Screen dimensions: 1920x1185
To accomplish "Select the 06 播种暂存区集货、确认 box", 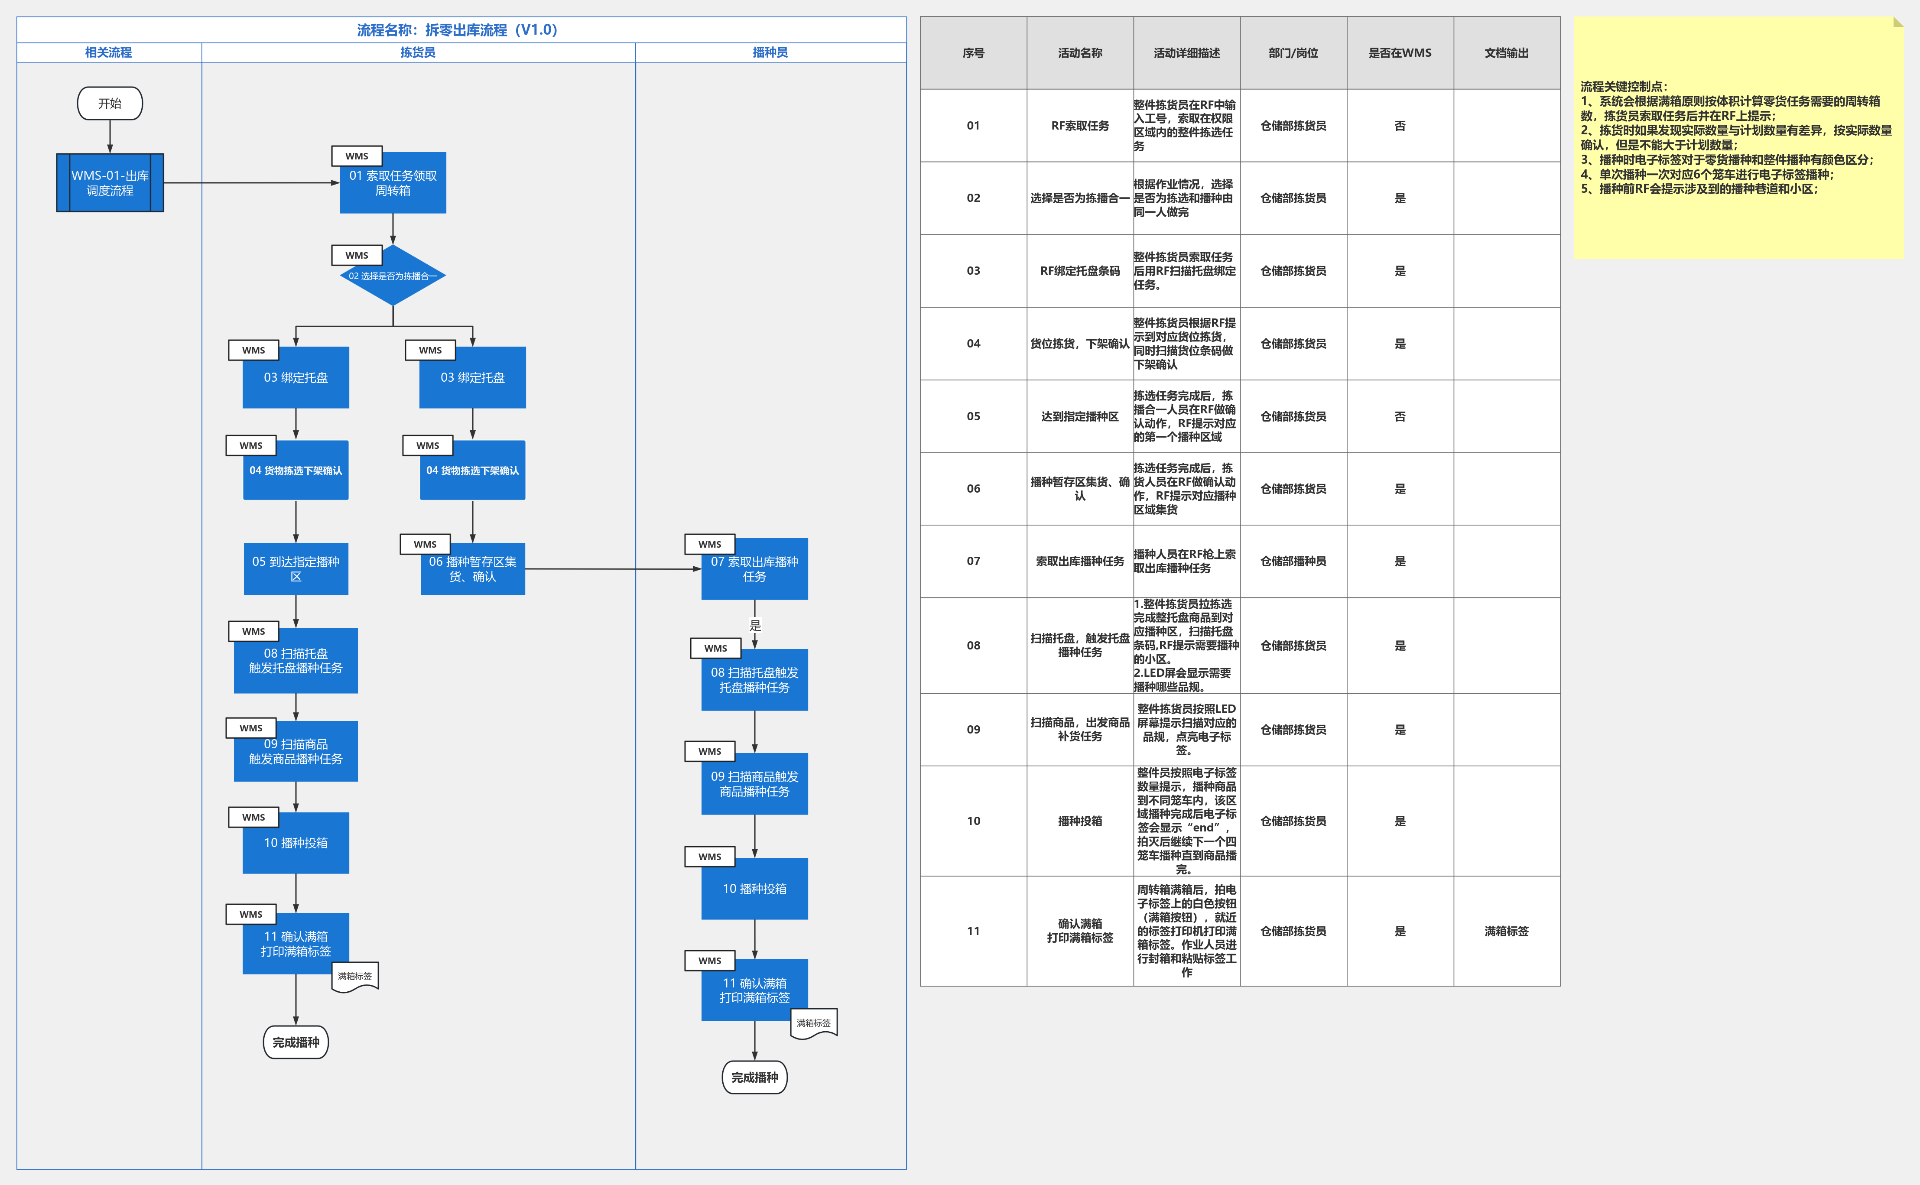I will click(473, 570).
